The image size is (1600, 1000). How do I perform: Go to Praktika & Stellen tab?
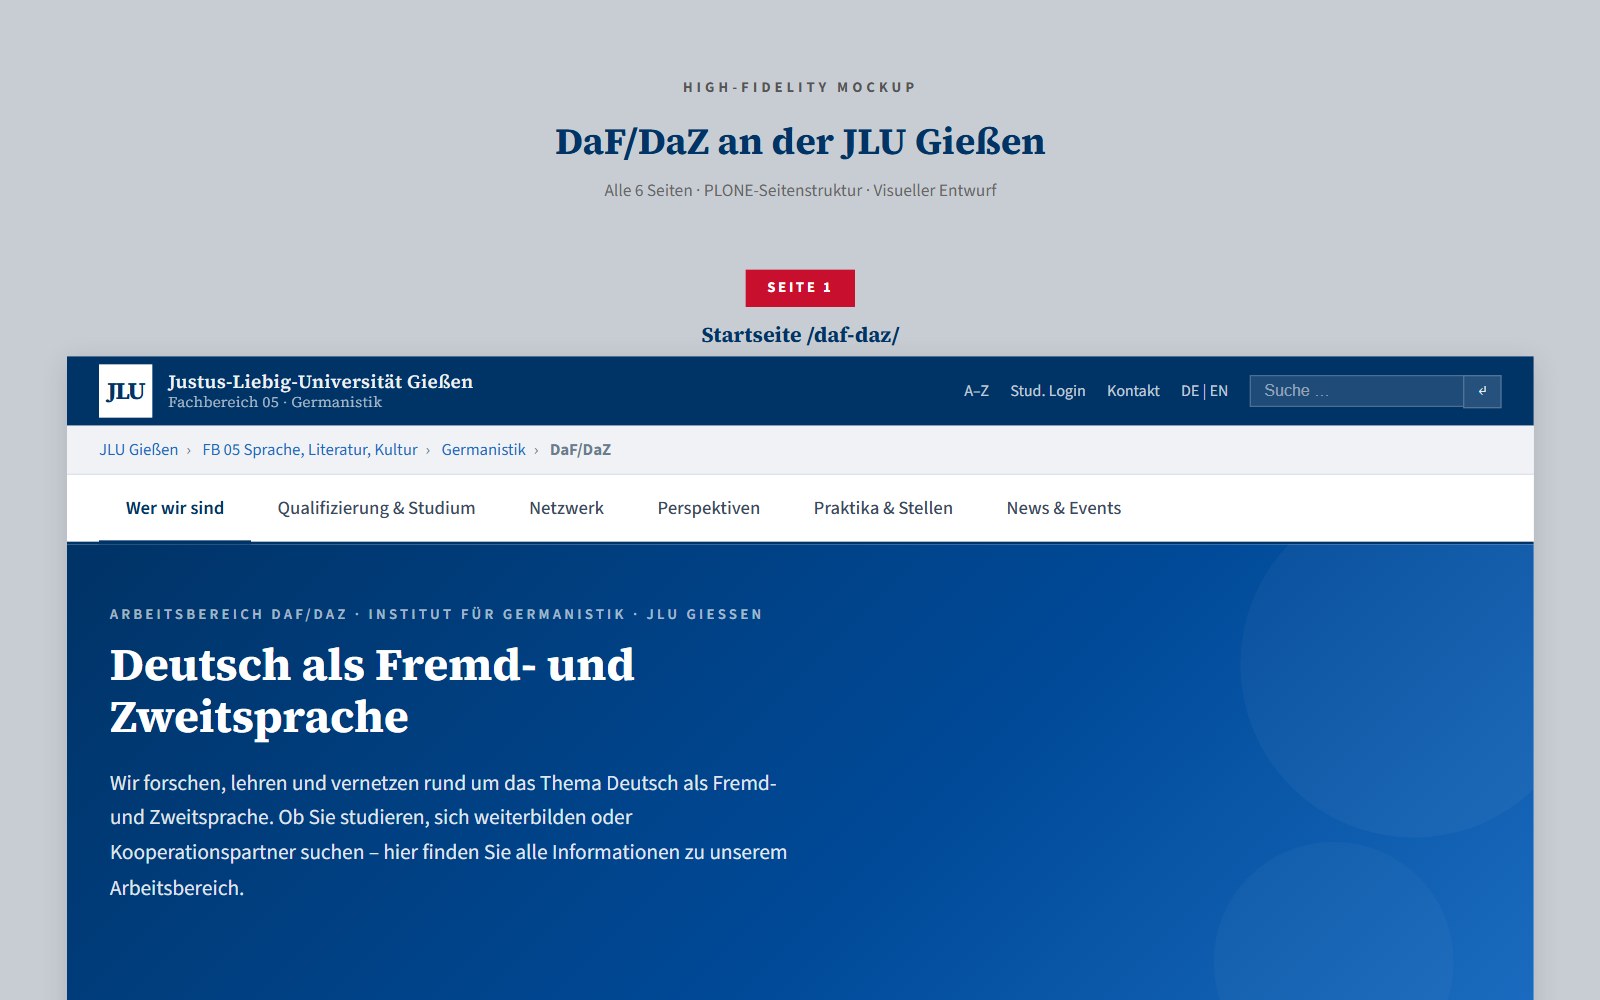[883, 508]
